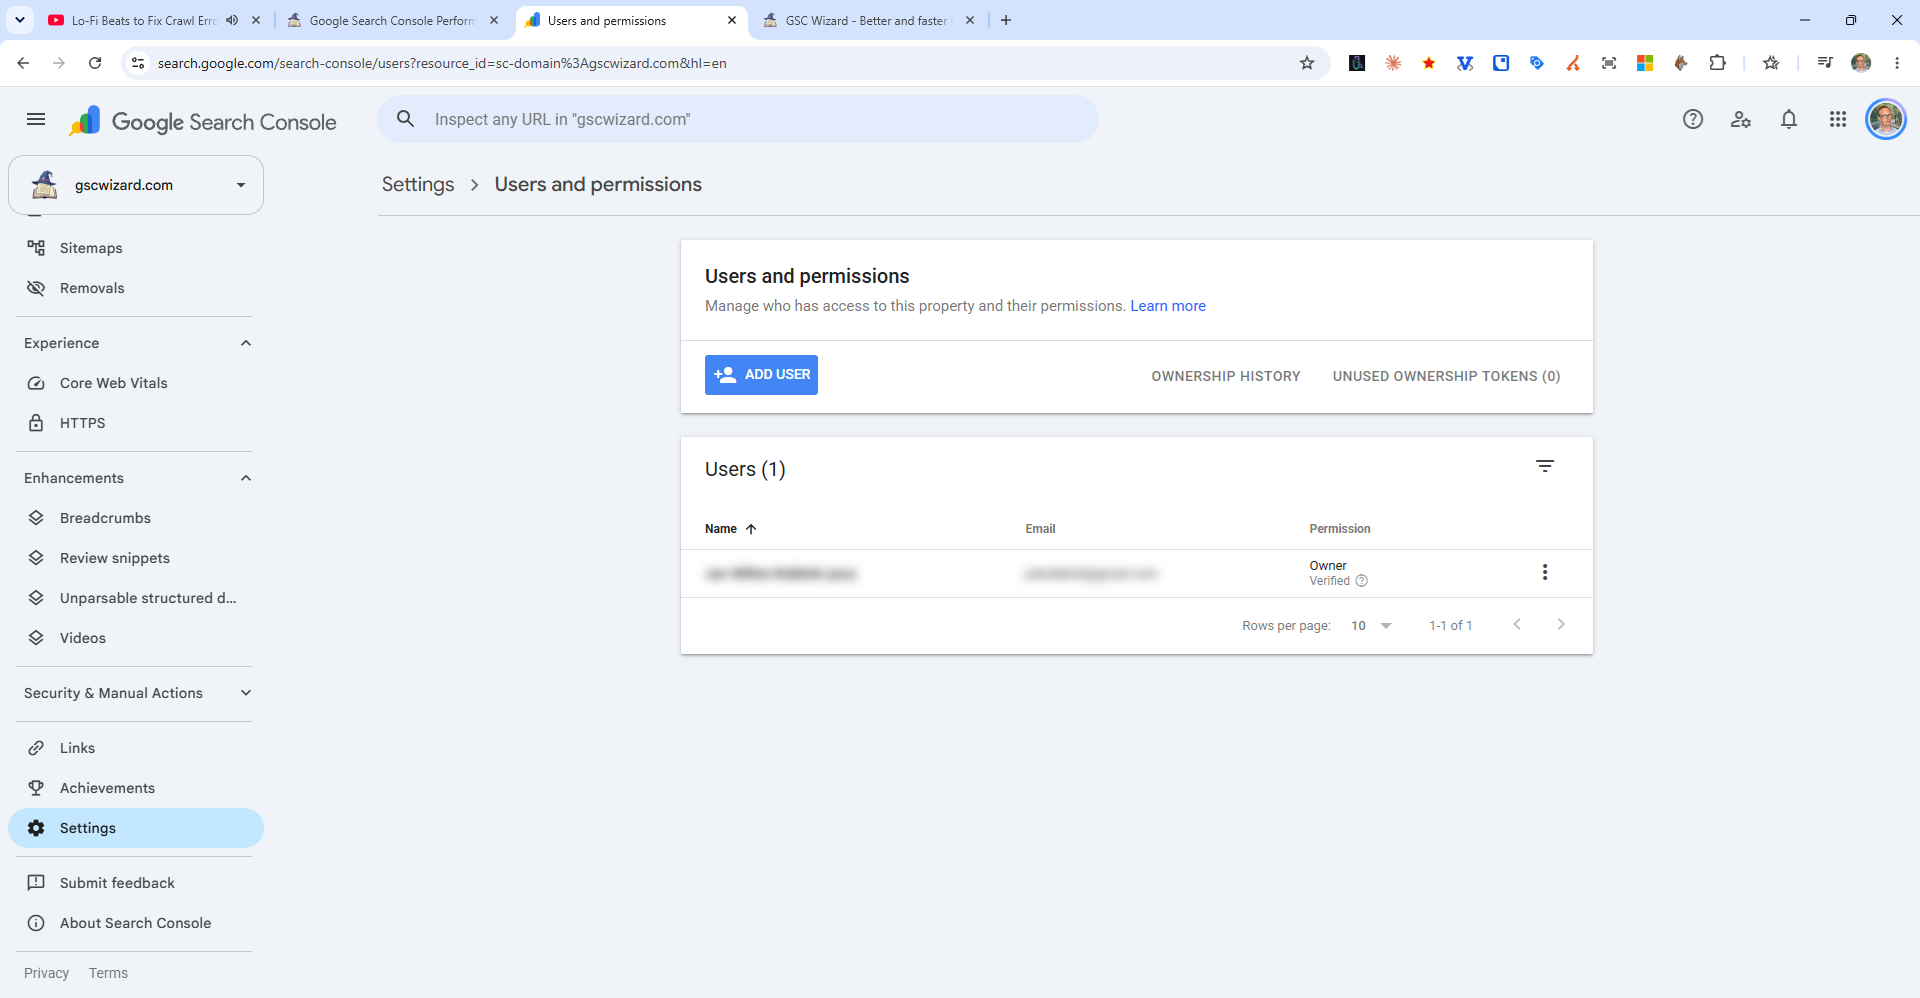Open Submit feedback
This screenshot has height=998, width=1920.
(117, 883)
